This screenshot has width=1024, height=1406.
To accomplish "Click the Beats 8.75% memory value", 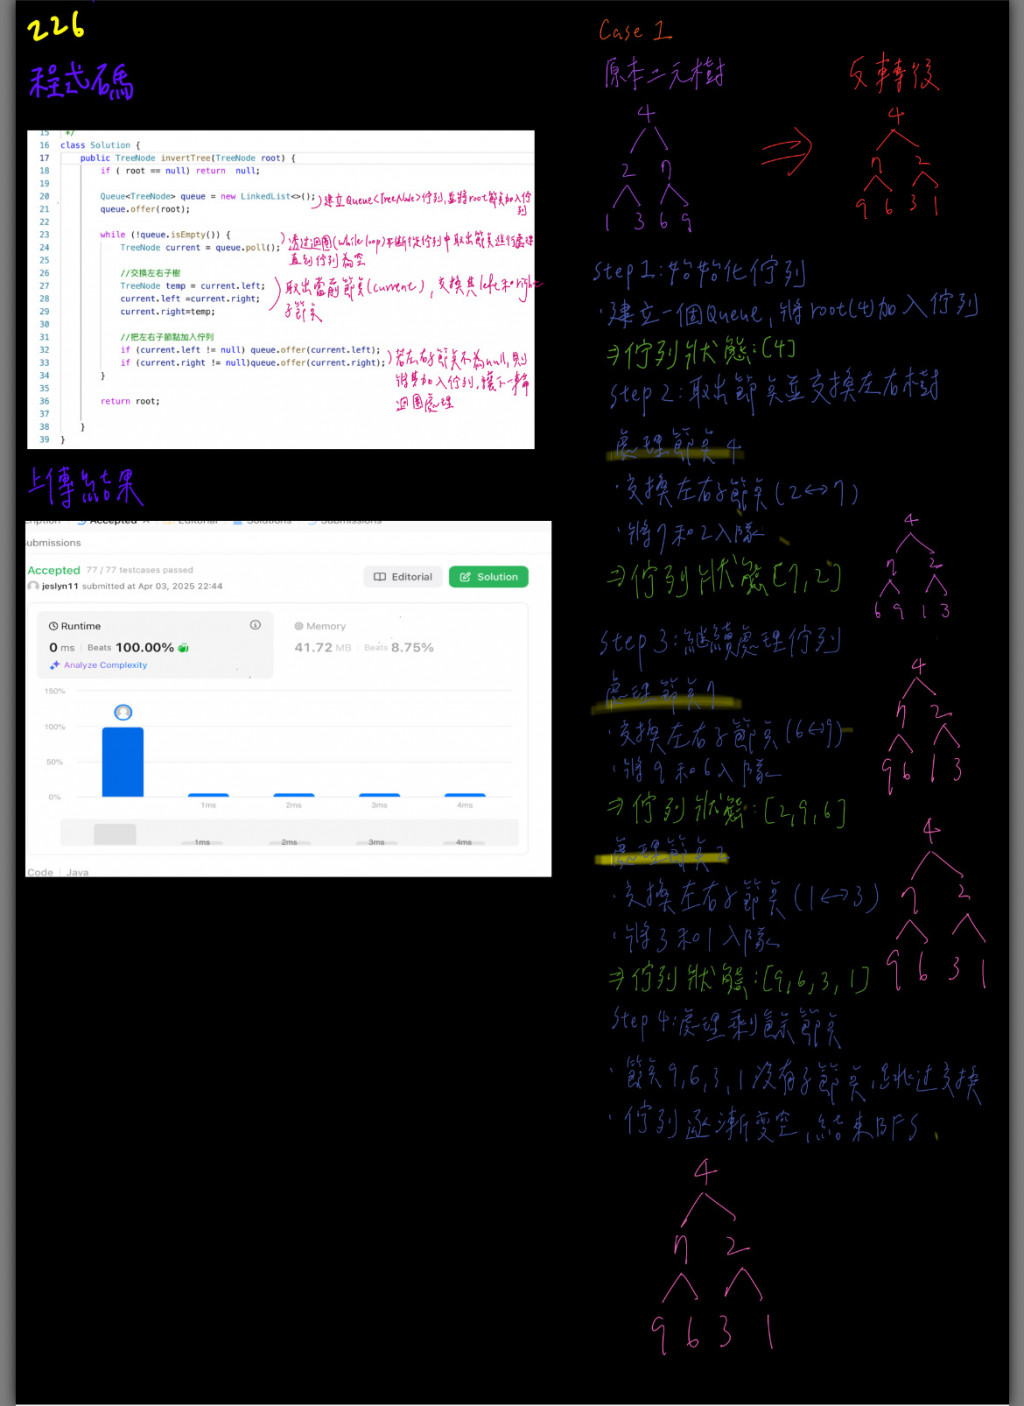I will click(x=399, y=648).
